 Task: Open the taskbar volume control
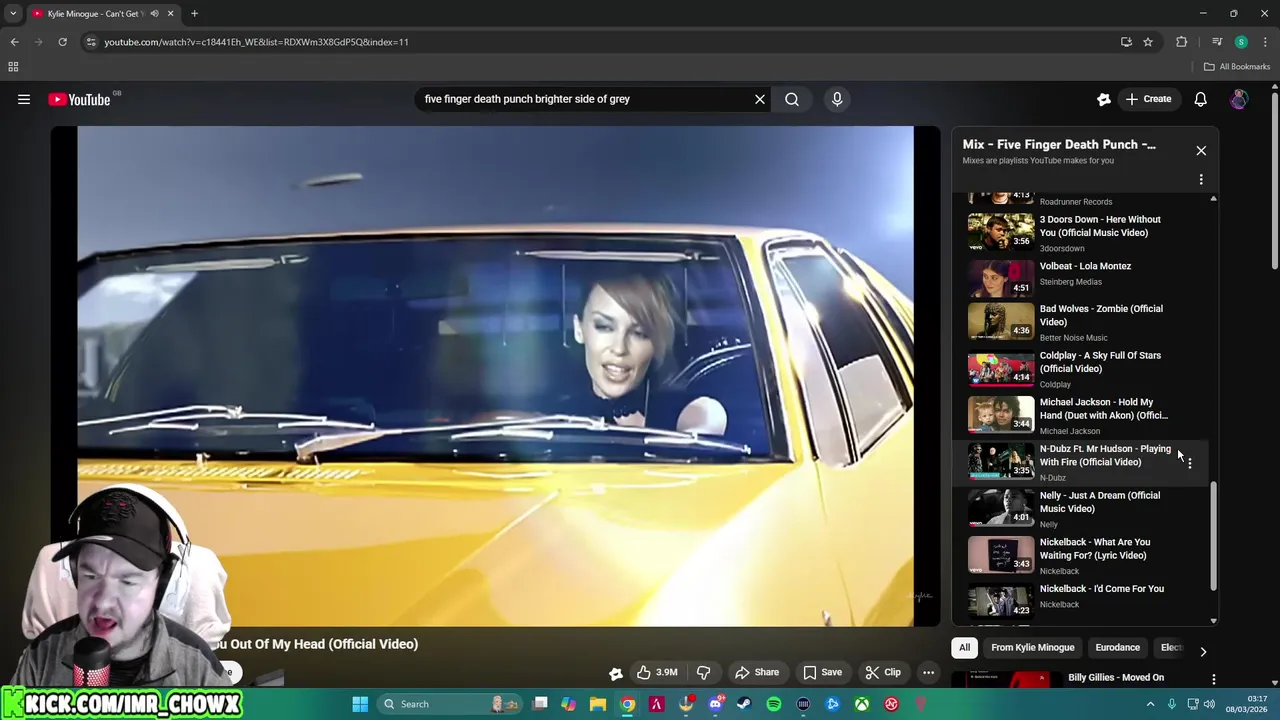(1209, 704)
